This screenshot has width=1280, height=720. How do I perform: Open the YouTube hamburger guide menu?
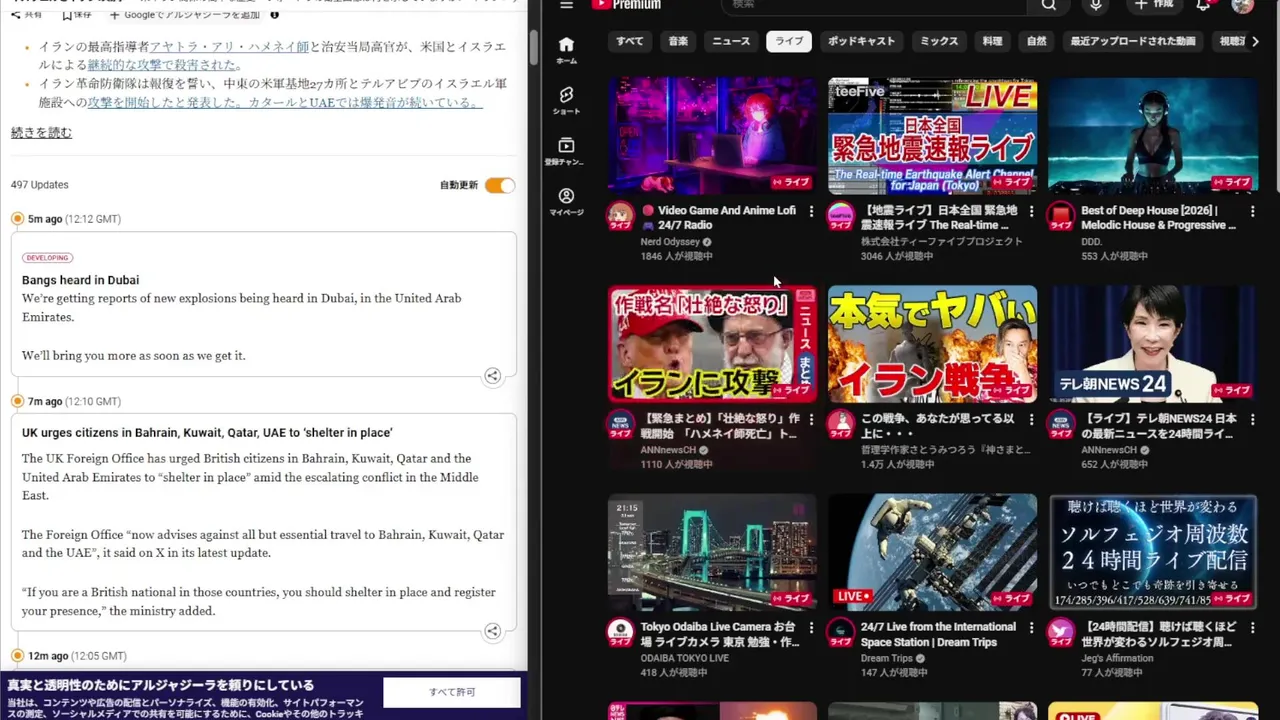(566, 5)
